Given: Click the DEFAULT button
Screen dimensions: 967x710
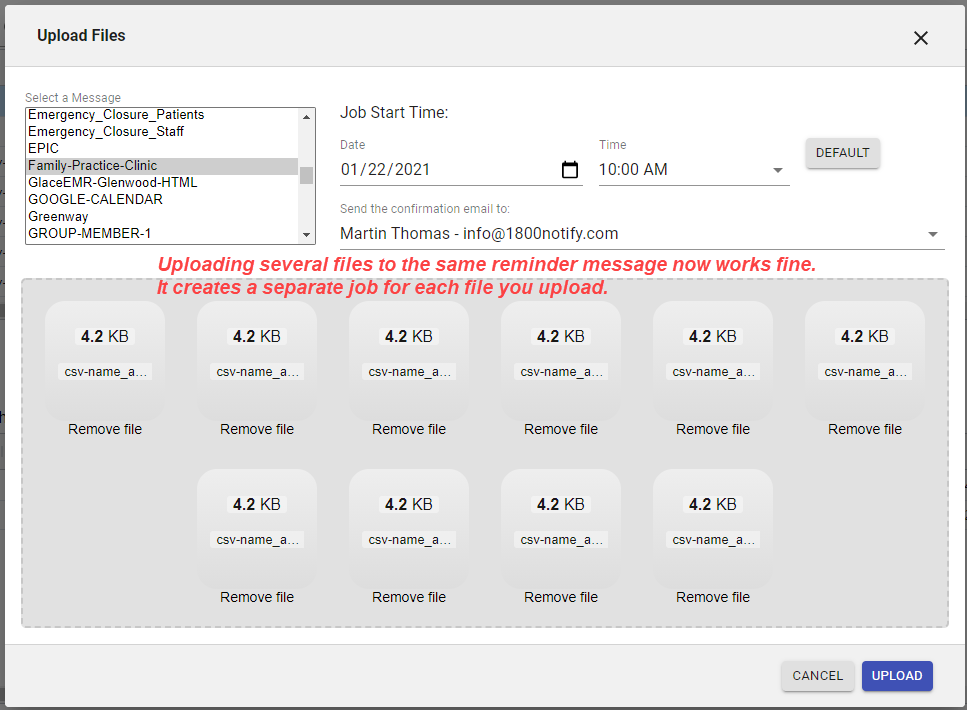Looking at the screenshot, I should tap(842, 153).
